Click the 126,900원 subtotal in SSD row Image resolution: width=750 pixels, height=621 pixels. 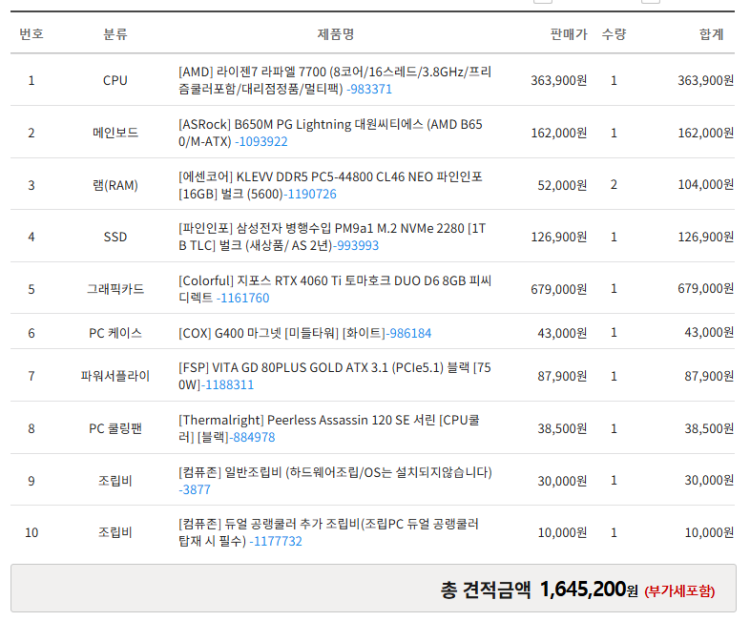tap(706, 237)
